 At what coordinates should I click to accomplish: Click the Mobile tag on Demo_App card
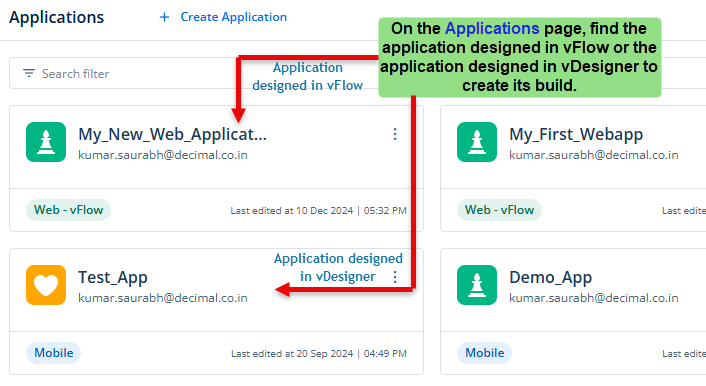click(x=484, y=353)
